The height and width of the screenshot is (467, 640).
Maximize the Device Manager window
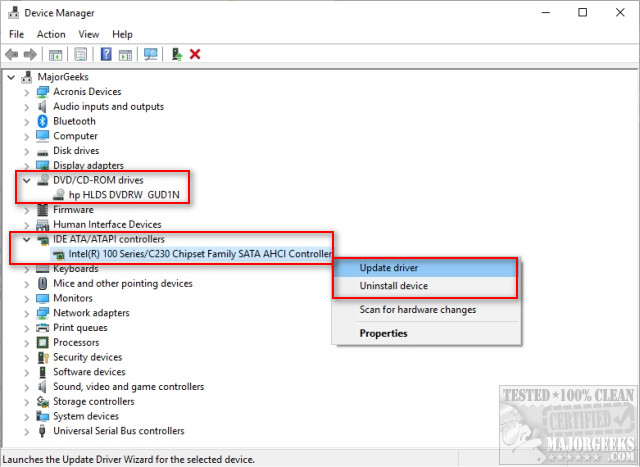pyautogui.click(x=582, y=13)
